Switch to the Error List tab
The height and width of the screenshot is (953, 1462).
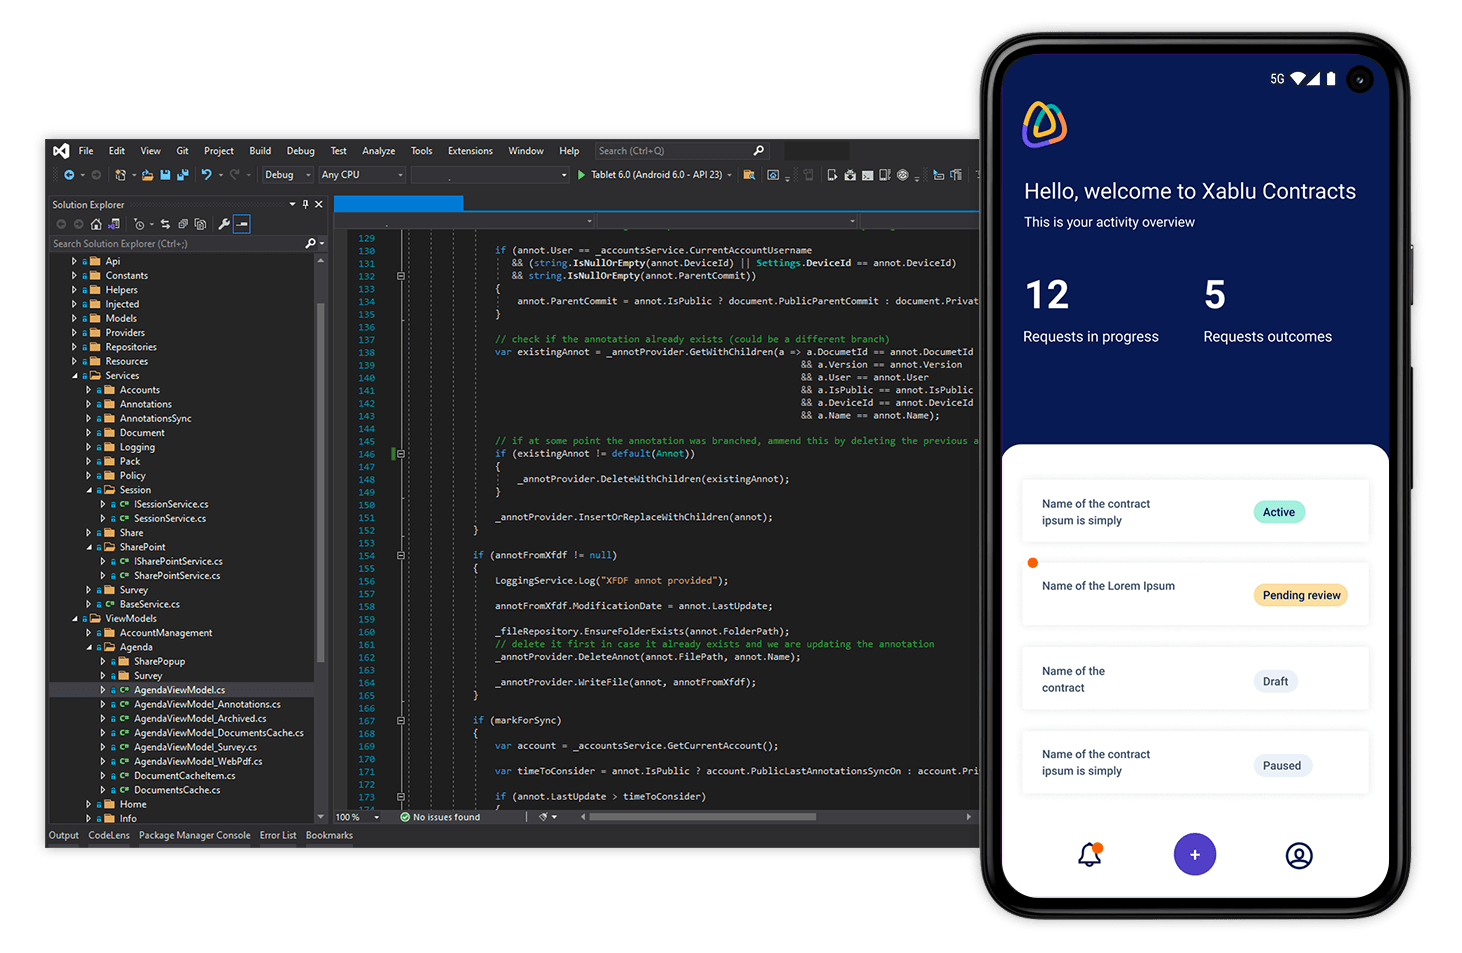278,835
